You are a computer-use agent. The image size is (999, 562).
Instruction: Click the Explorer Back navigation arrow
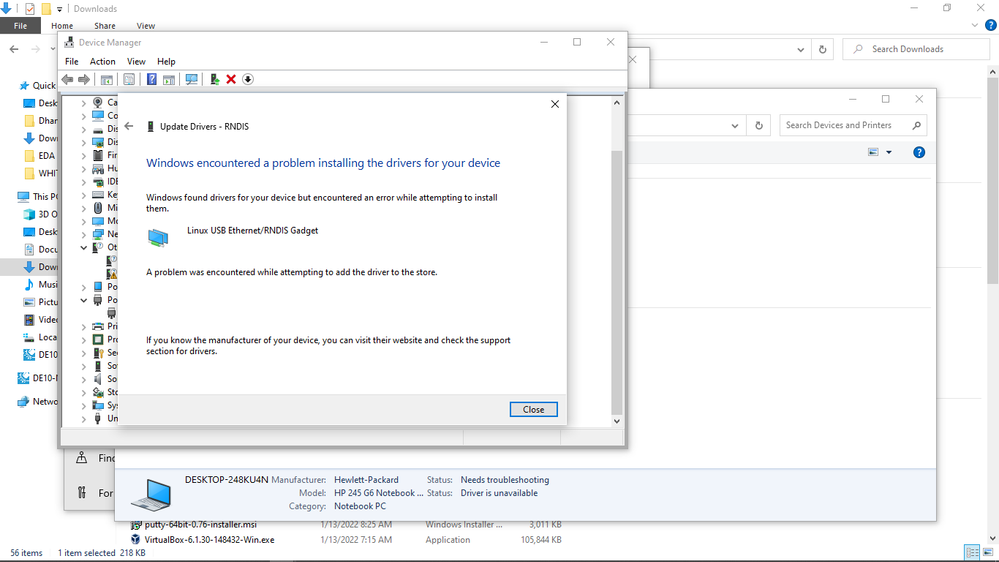pyautogui.click(x=14, y=49)
